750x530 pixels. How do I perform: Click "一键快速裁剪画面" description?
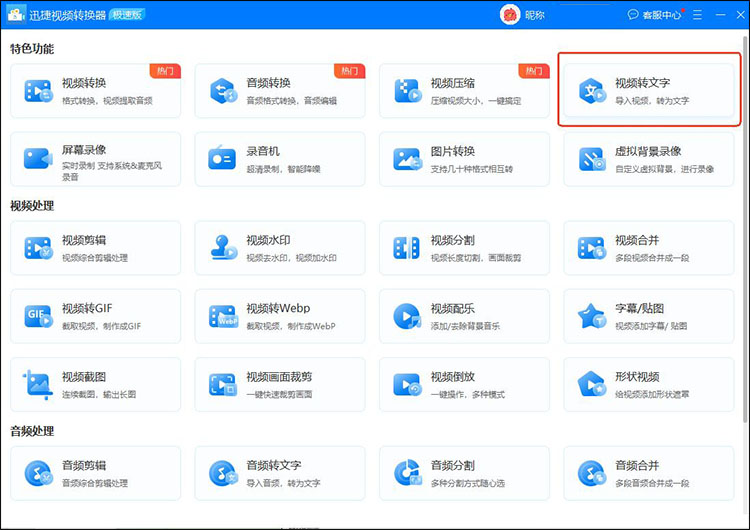pyautogui.click(x=279, y=395)
